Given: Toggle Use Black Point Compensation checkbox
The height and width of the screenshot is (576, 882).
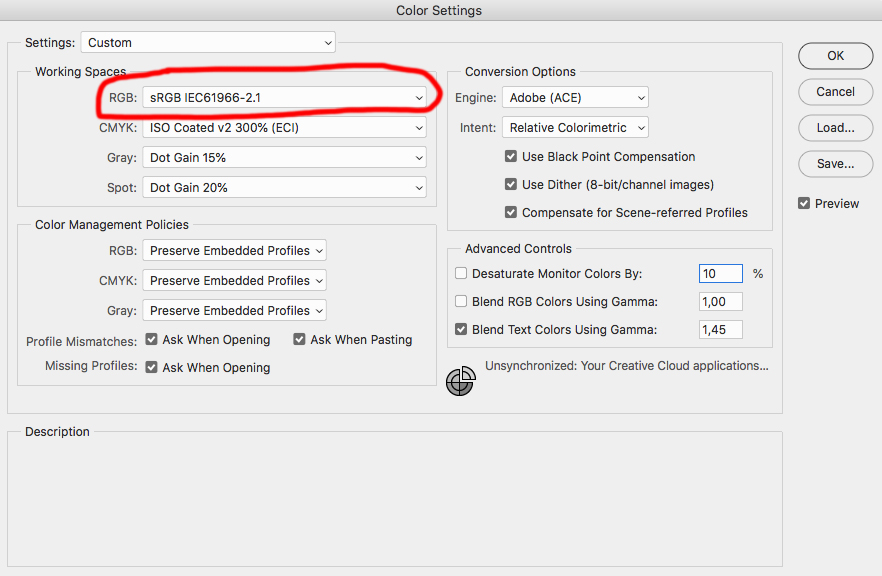Looking at the screenshot, I should click(x=511, y=157).
